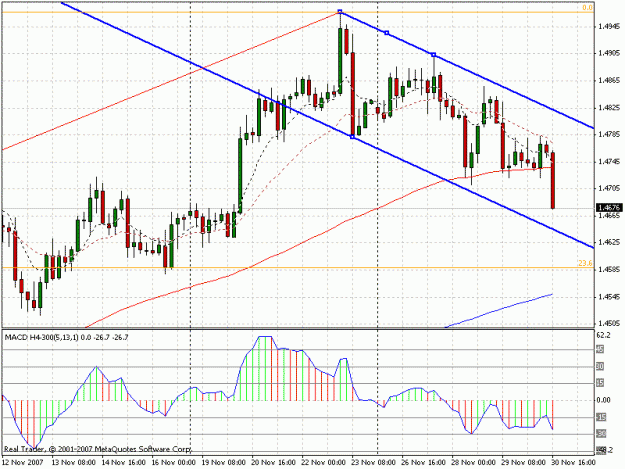Click the 12 Nov 2007 date label
625x469 pixels.
(22, 462)
